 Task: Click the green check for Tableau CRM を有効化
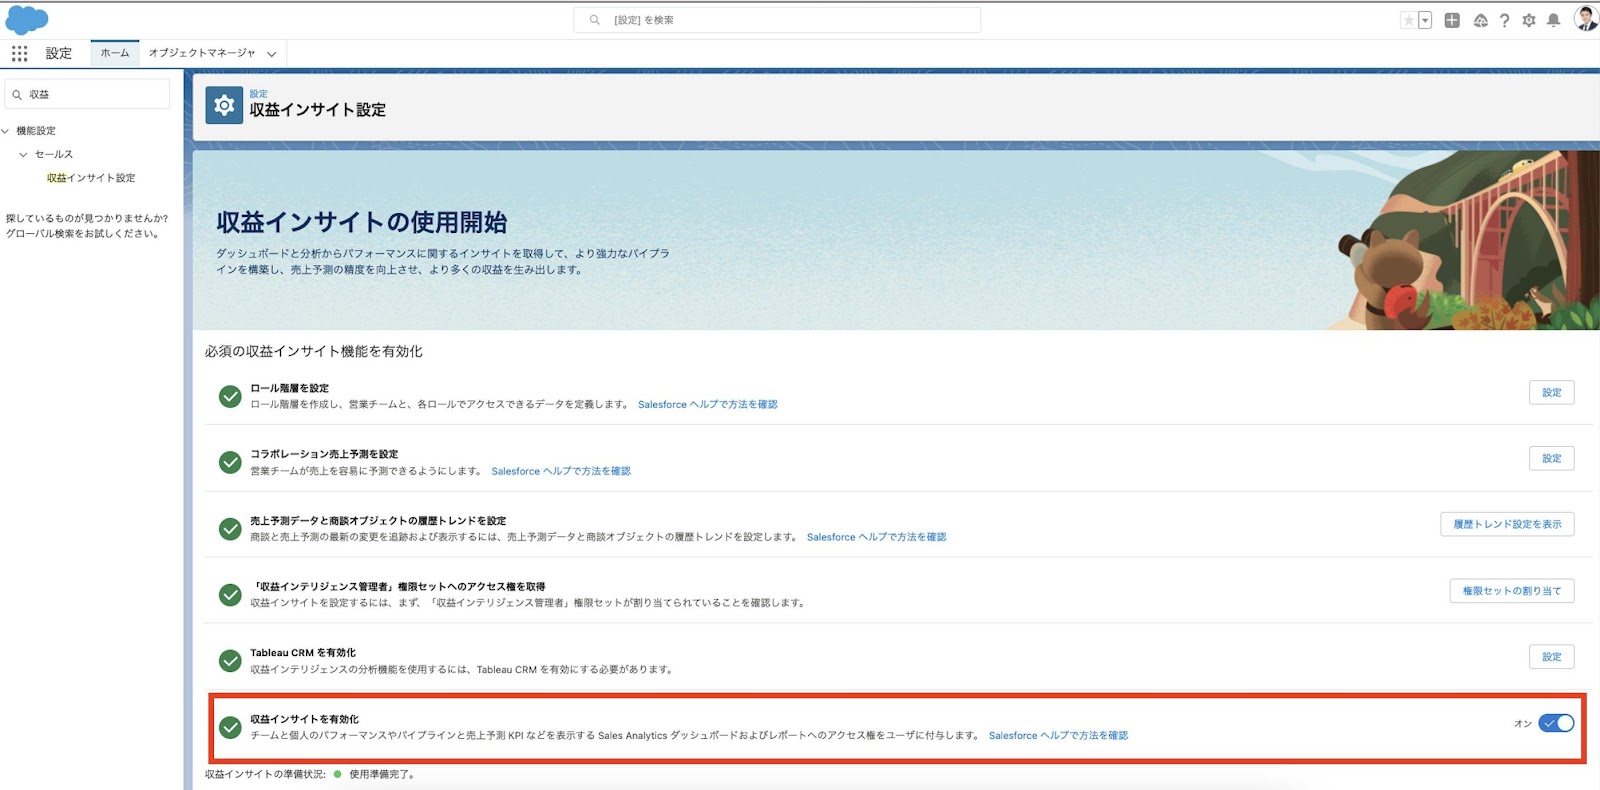click(230, 661)
